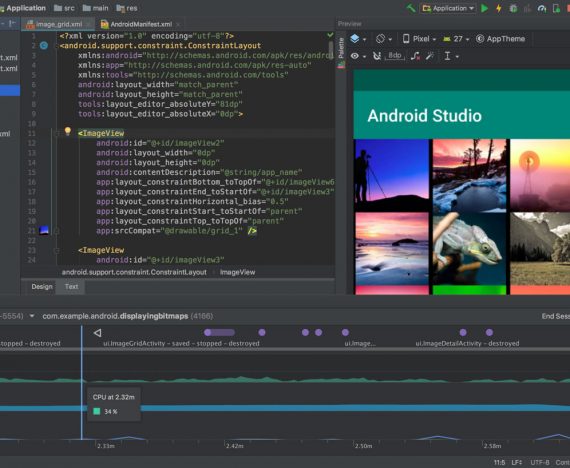Click the photographer silhouette photo in preview
Viewport: 570px width, 468px height.
point(392,175)
